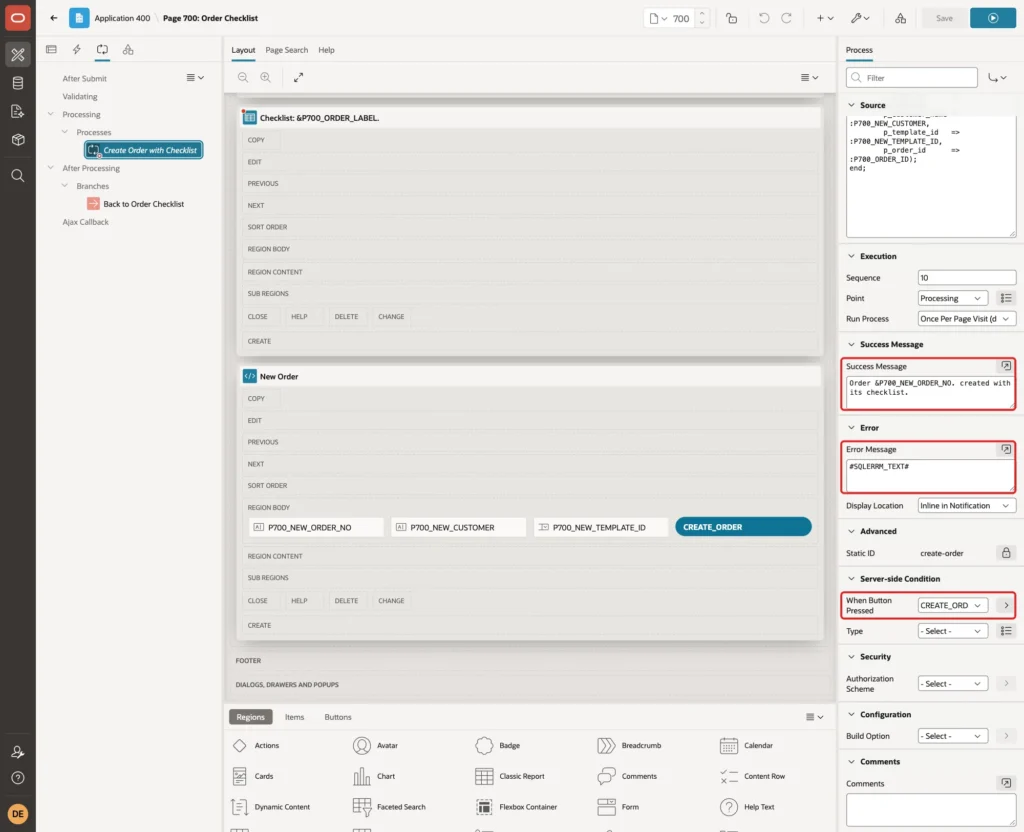The width and height of the screenshot is (1024, 832).
Task: Open the Error Message code editor icon
Action: [x=1006, y=449]
